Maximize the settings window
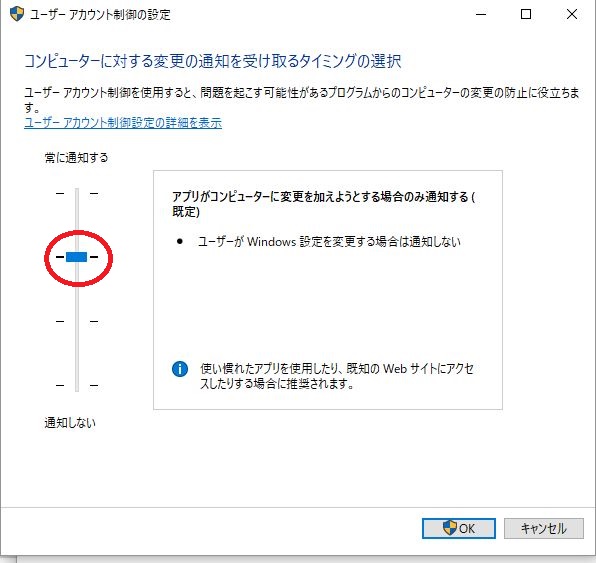The height and width of the screenshot is (563, 596). 526,14
